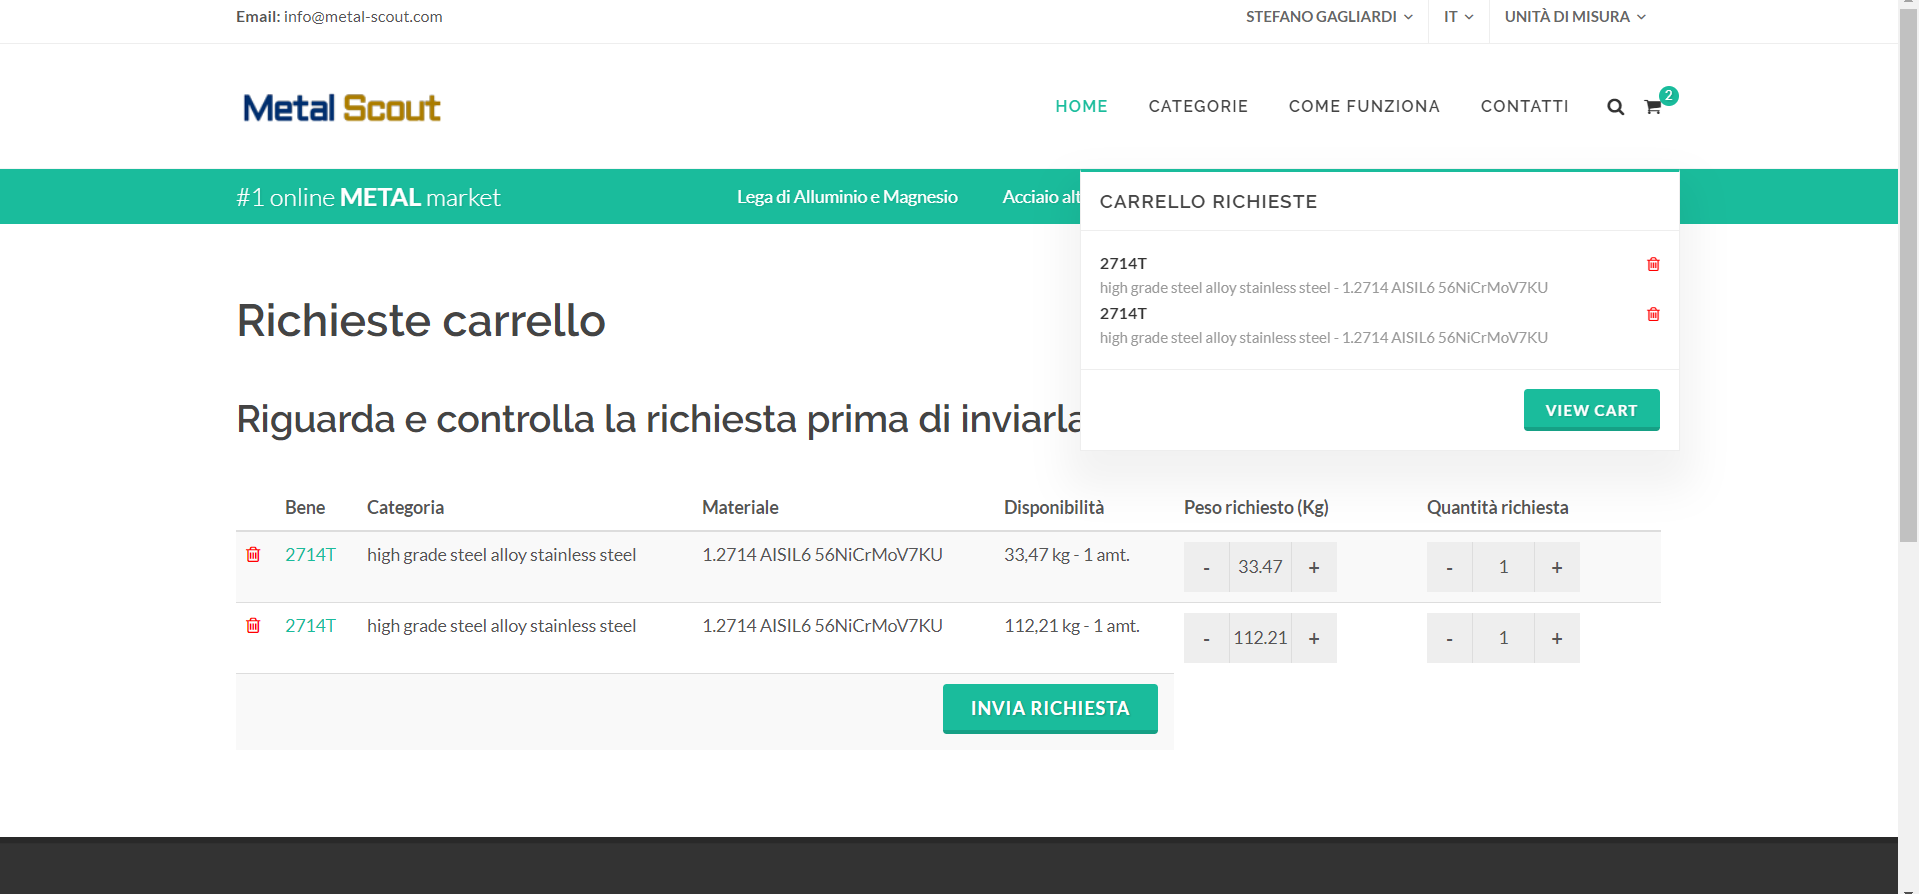This screenshot has height=894, width=1919.
Task: Open the Come Funziona page
Action: tap(1364, 106)
